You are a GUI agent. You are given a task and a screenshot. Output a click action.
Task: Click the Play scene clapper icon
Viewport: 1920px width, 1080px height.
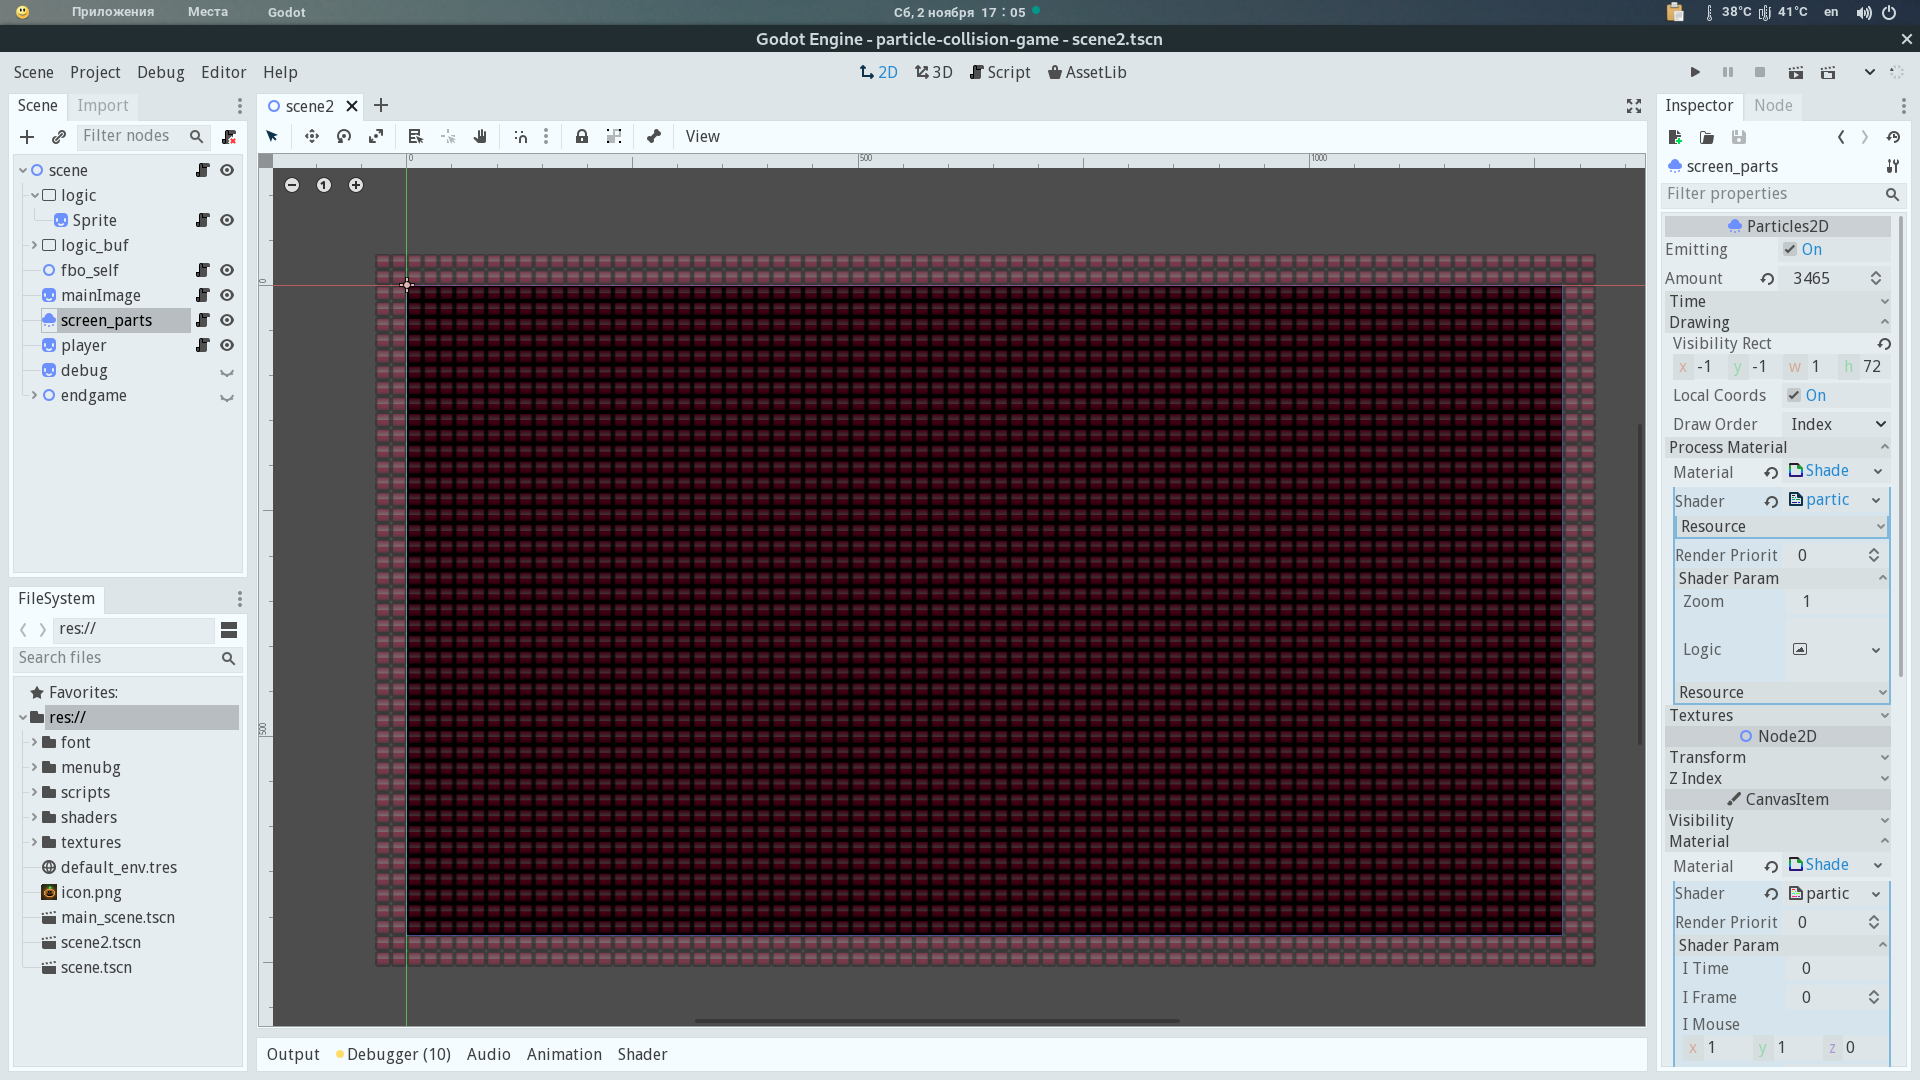[1796, 72]
